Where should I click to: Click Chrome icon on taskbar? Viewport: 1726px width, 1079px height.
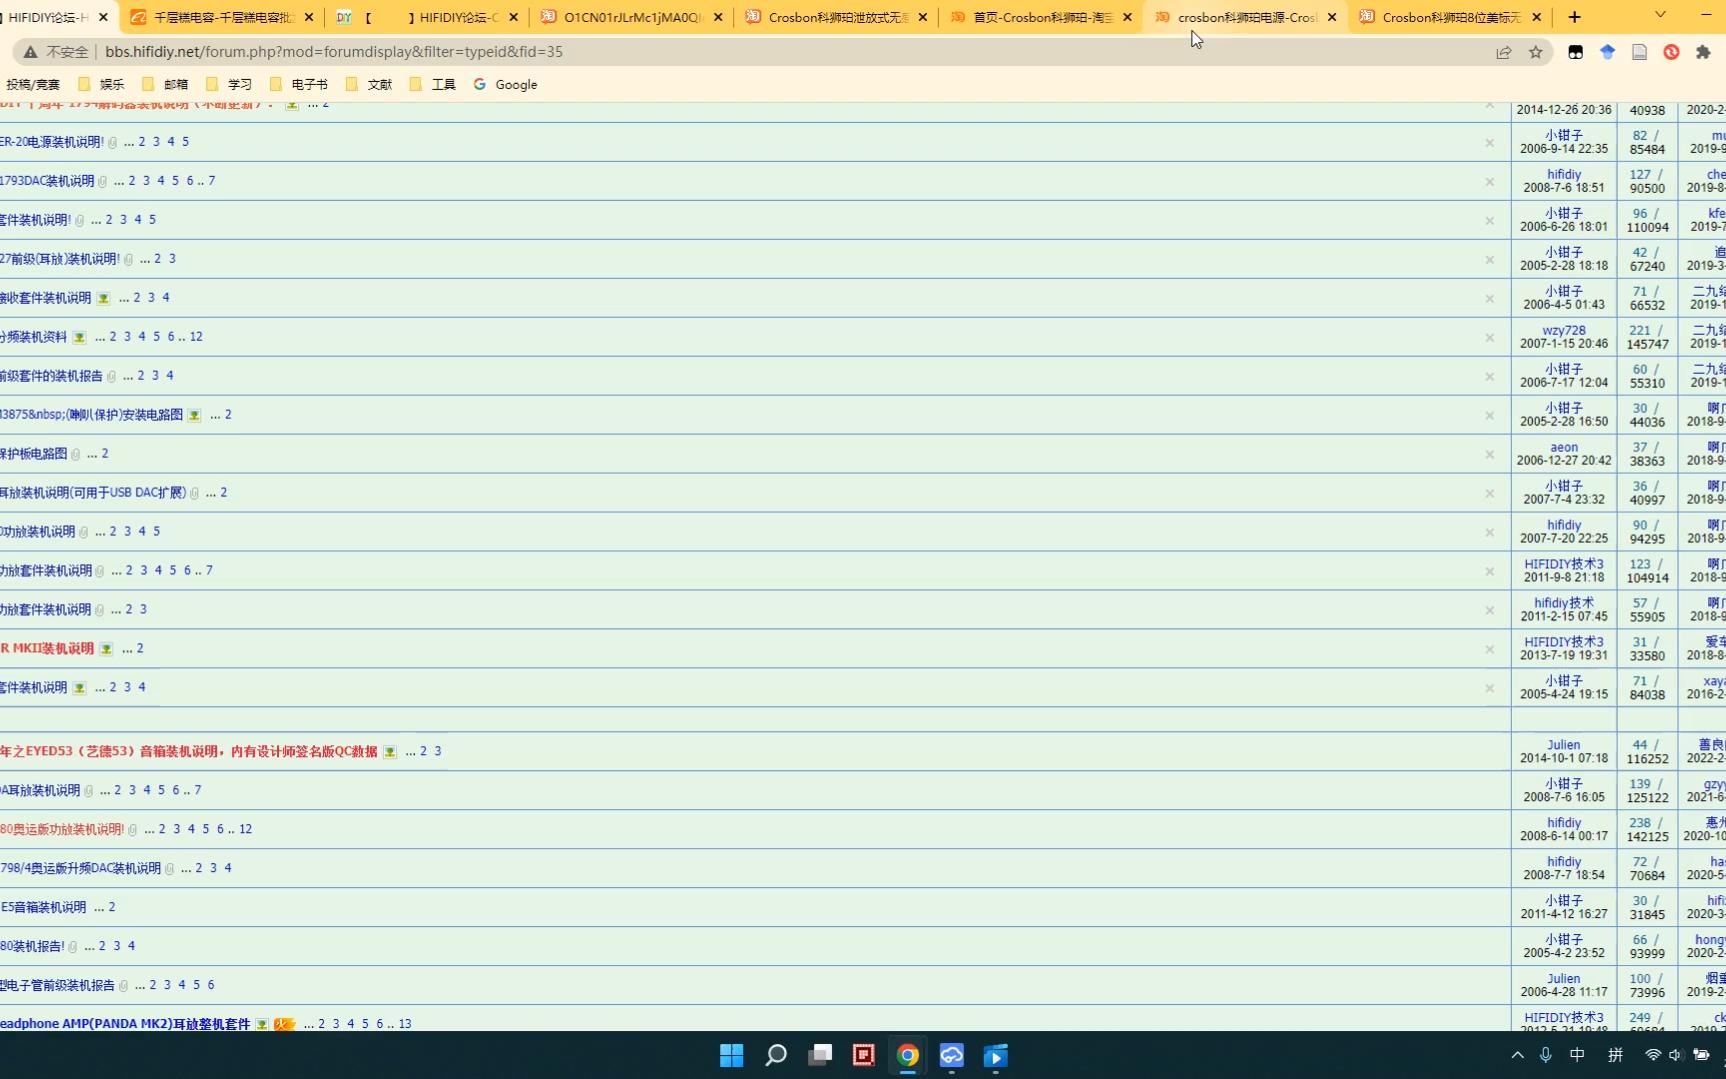point(908,1055)
